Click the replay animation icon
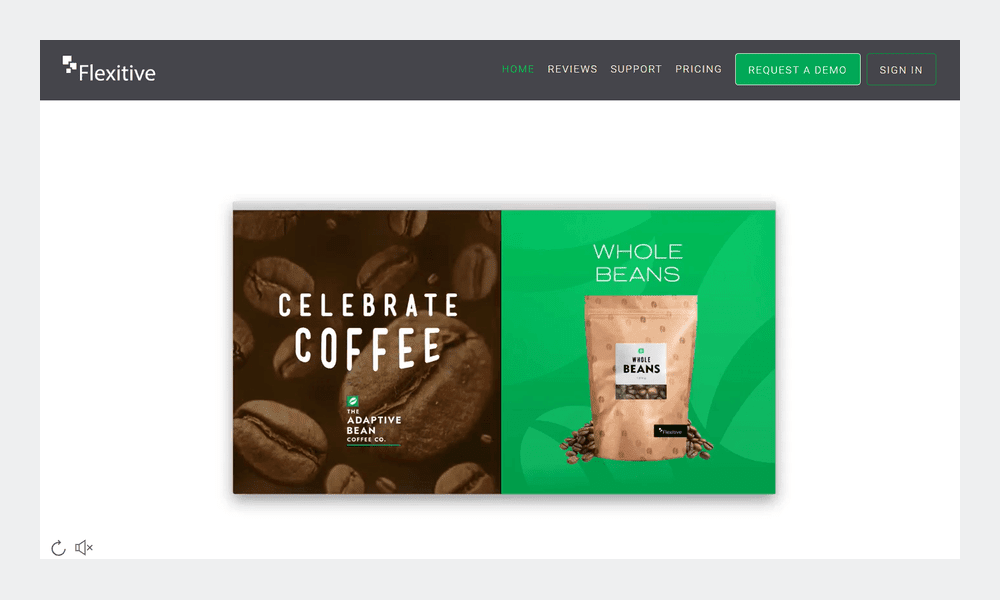 click(58, 548)
